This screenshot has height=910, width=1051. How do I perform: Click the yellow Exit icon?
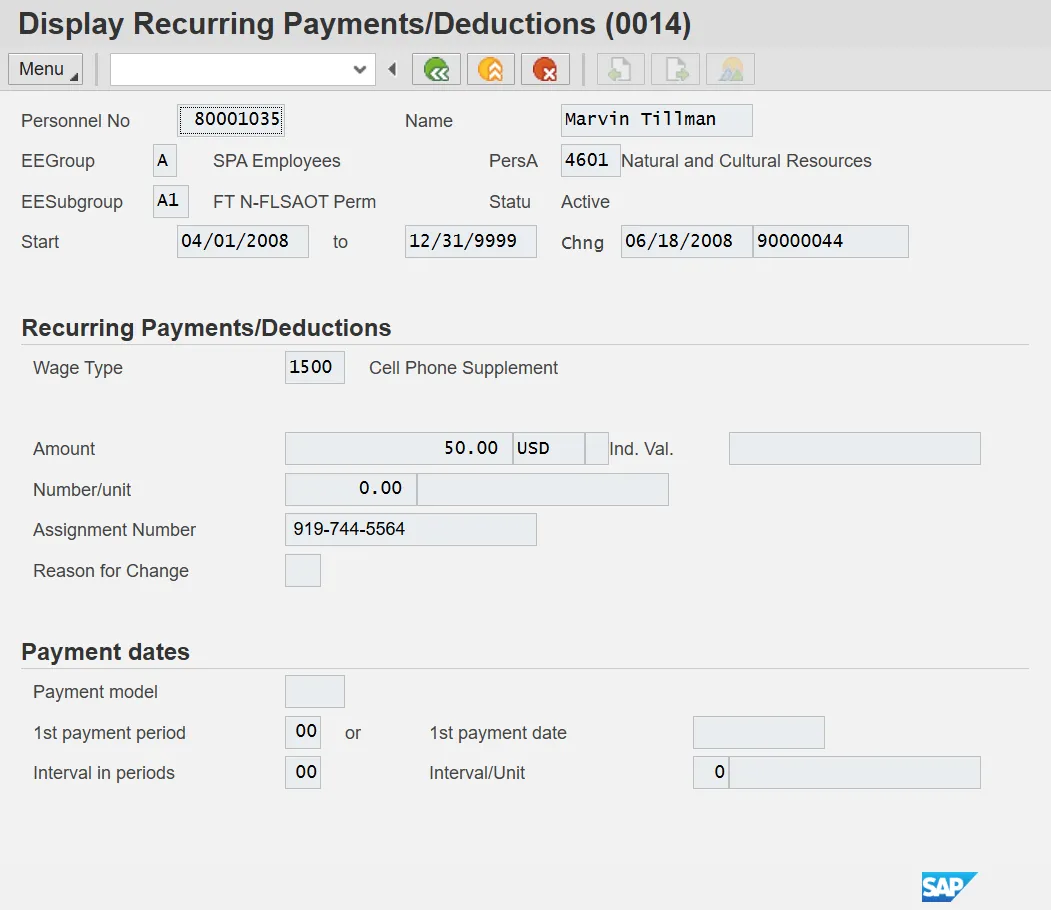point(490,69)
